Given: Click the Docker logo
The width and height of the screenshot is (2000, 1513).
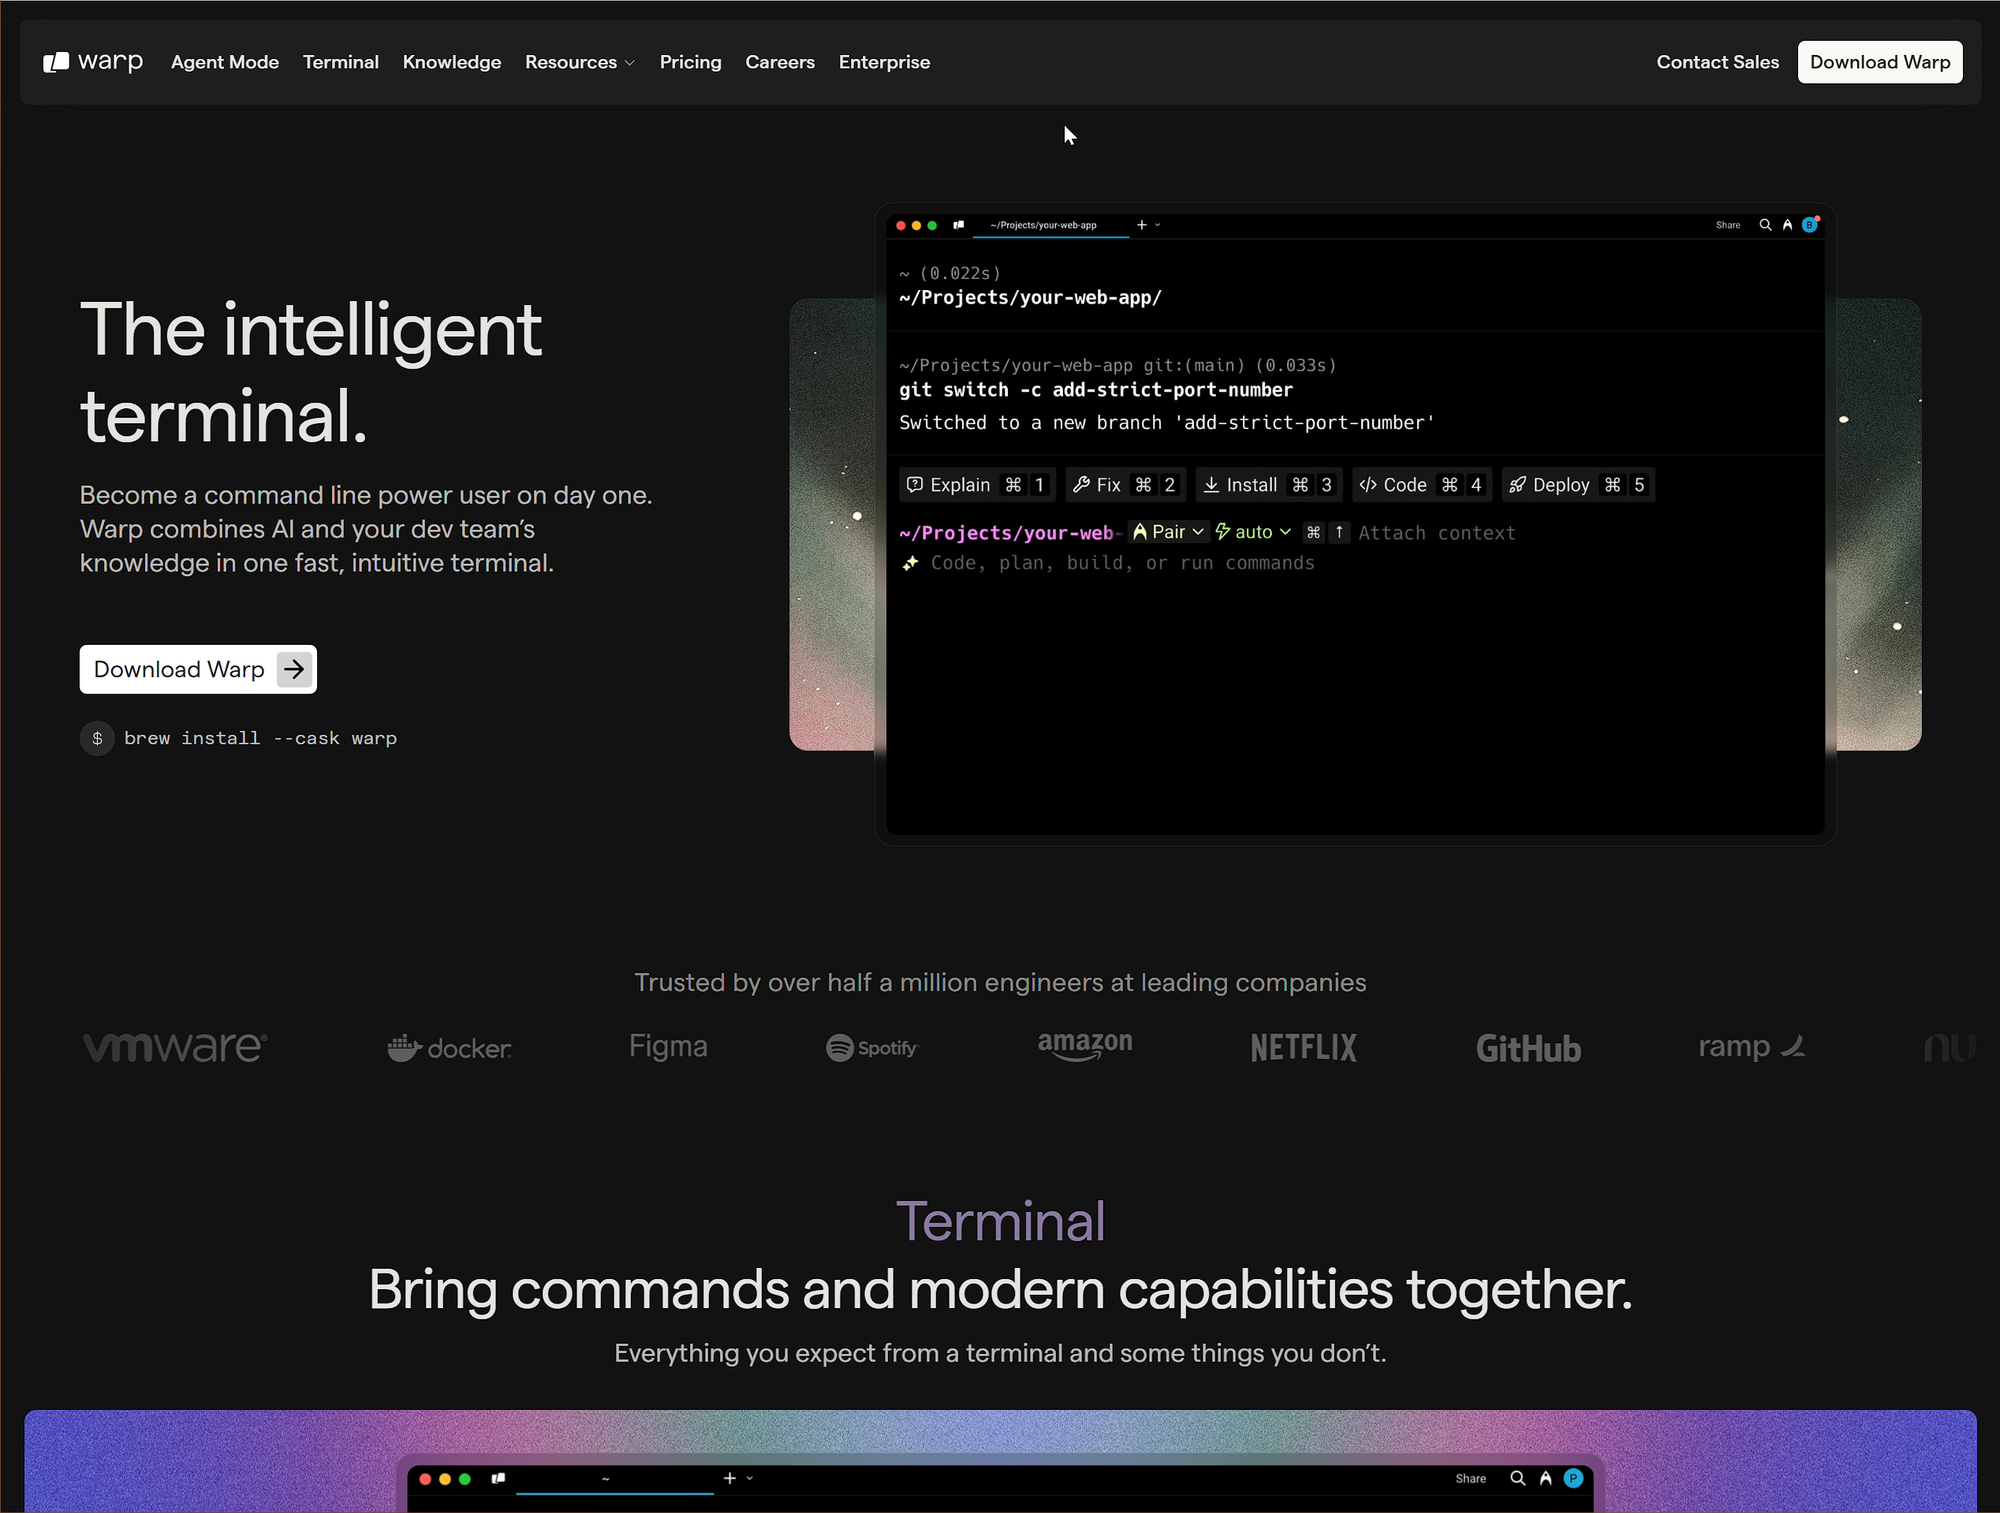Looking at the screenshot, I should 449,1048.
